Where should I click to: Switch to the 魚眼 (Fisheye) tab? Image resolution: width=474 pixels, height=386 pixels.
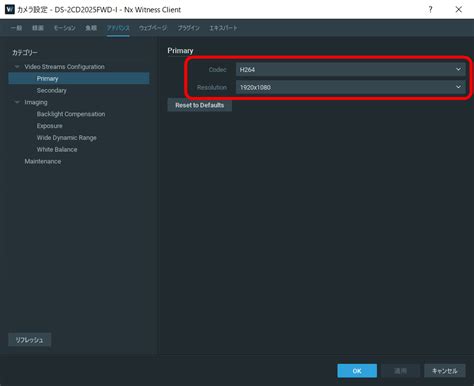coord(91,28)
